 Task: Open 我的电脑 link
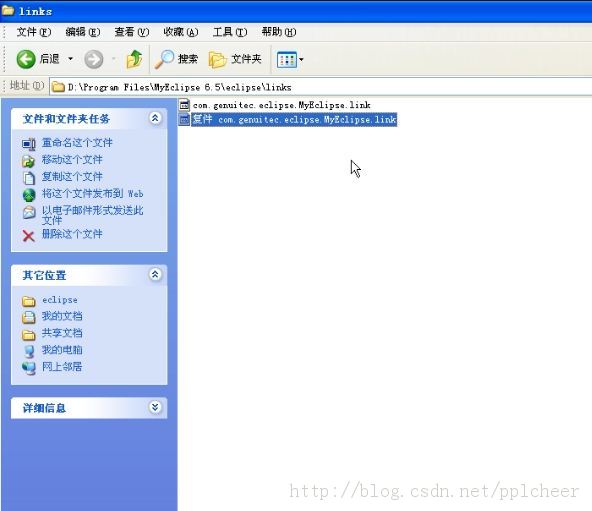point(62,350)
